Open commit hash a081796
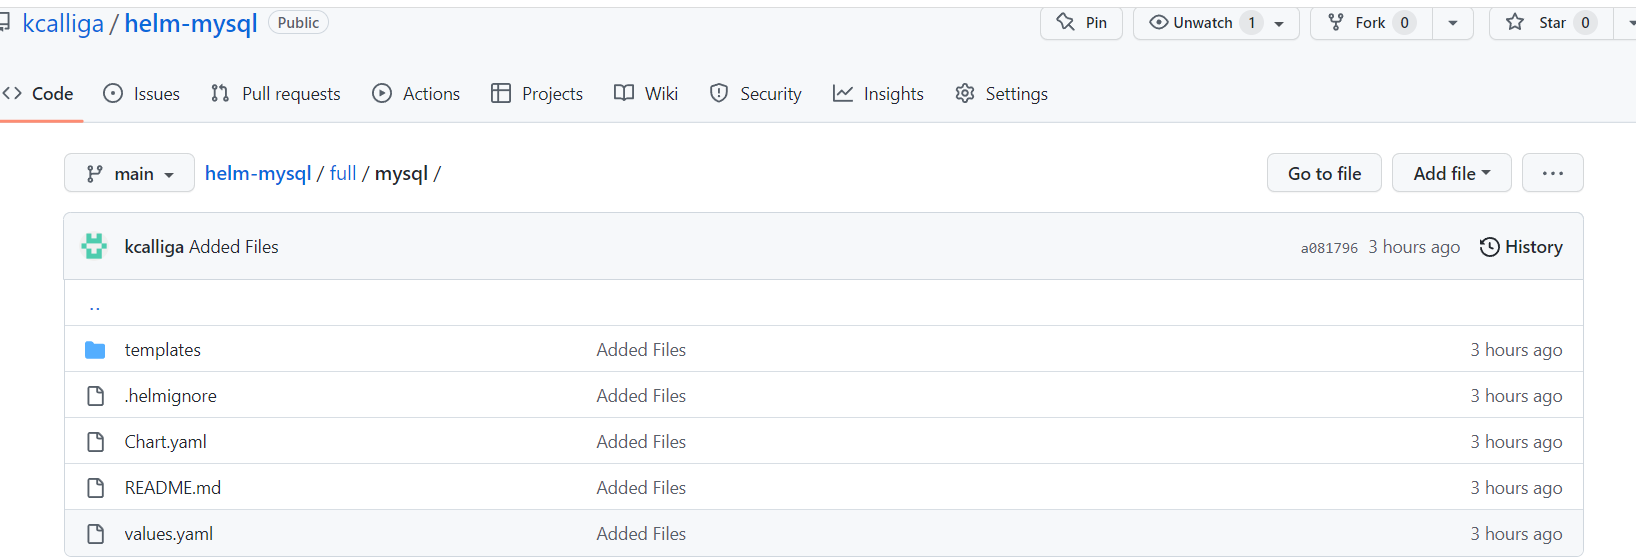 [1329, 248]
